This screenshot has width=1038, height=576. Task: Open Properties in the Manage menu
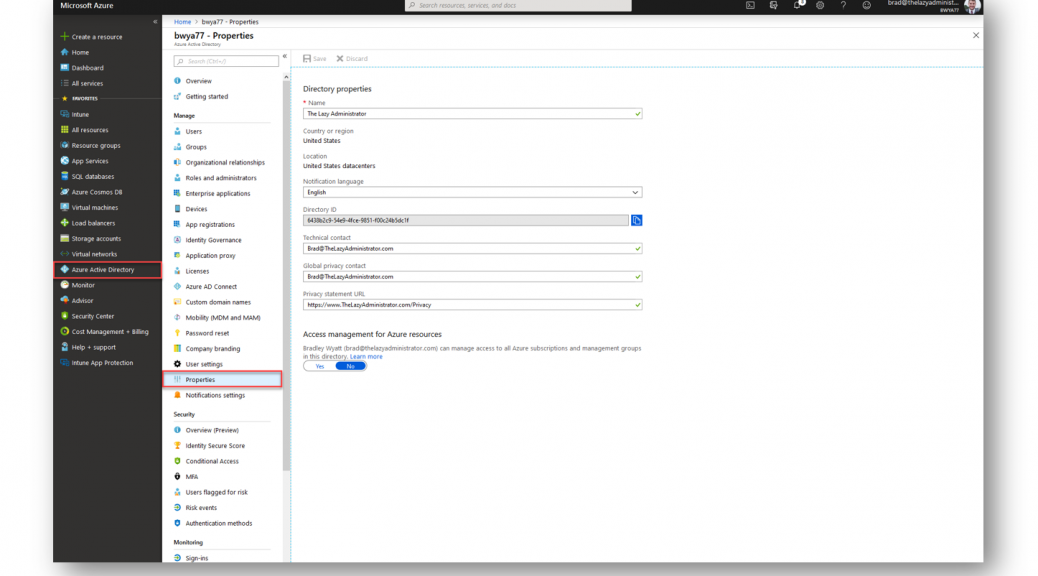pyautogui.click(x=222, y=379)
